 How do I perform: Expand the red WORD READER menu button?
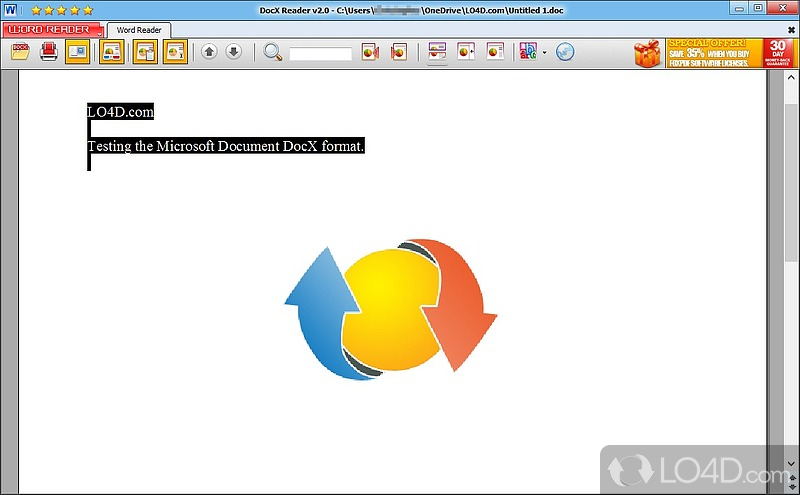click(52, 30)
